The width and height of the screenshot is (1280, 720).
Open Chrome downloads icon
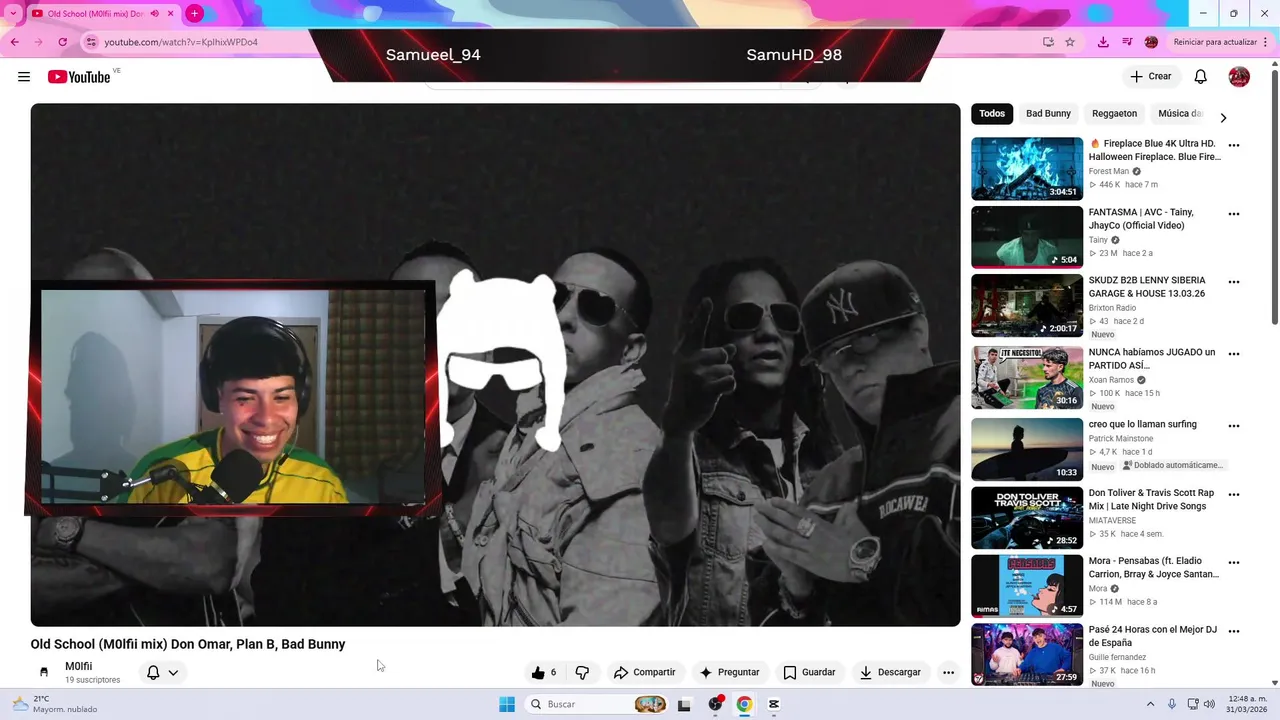(1103, 42)
